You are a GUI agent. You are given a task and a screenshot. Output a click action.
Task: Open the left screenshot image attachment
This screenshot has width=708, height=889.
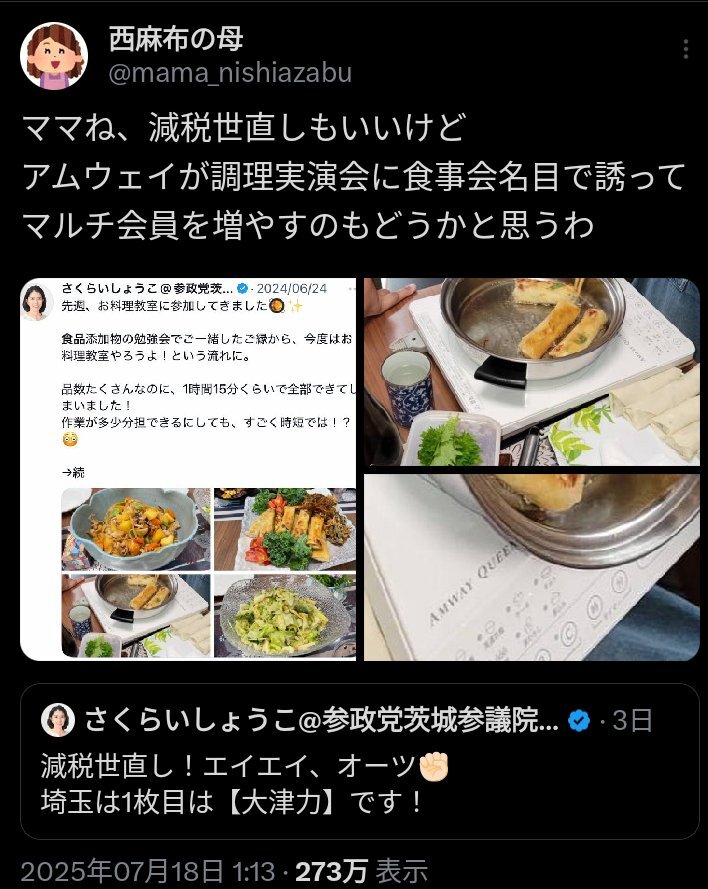(188, 469)
